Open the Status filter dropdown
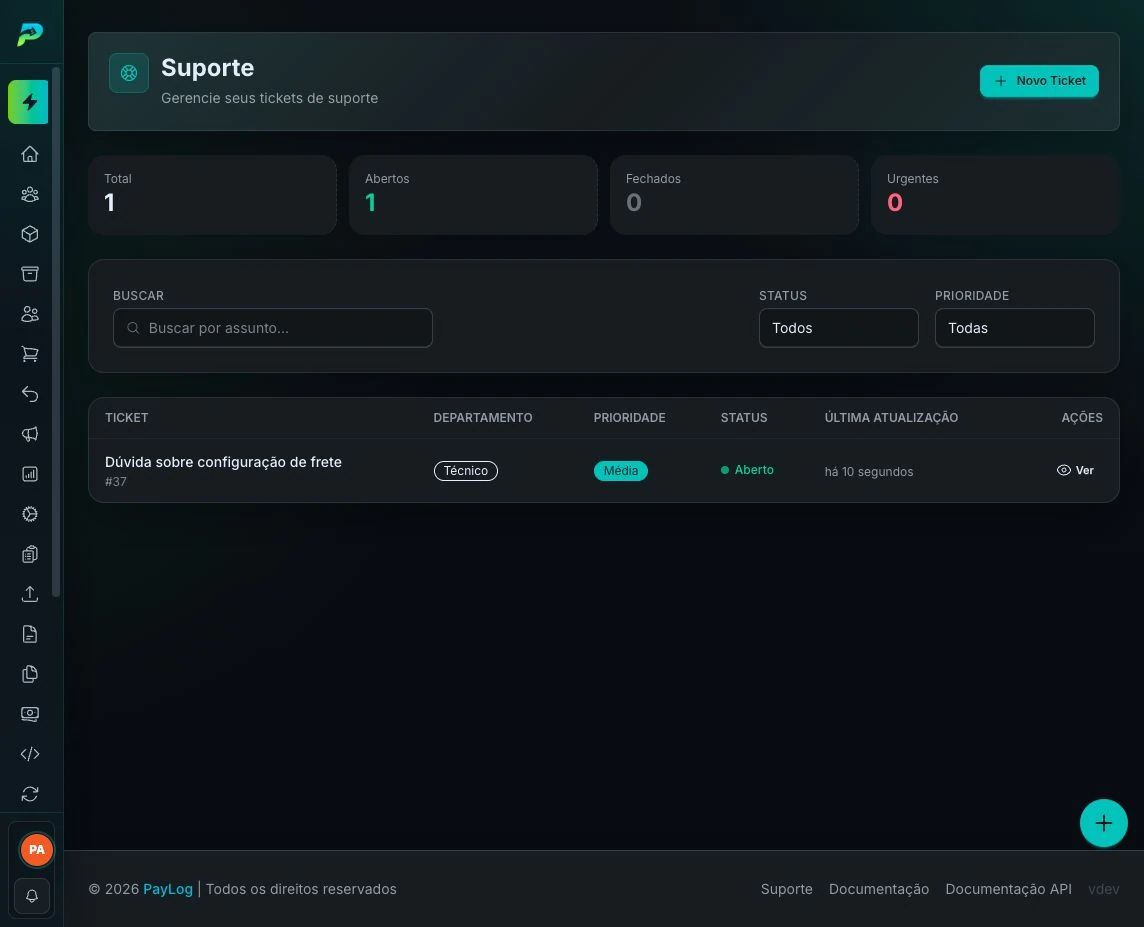The width and height of the screenshot is (1144, 927). [x=838, y=328]
